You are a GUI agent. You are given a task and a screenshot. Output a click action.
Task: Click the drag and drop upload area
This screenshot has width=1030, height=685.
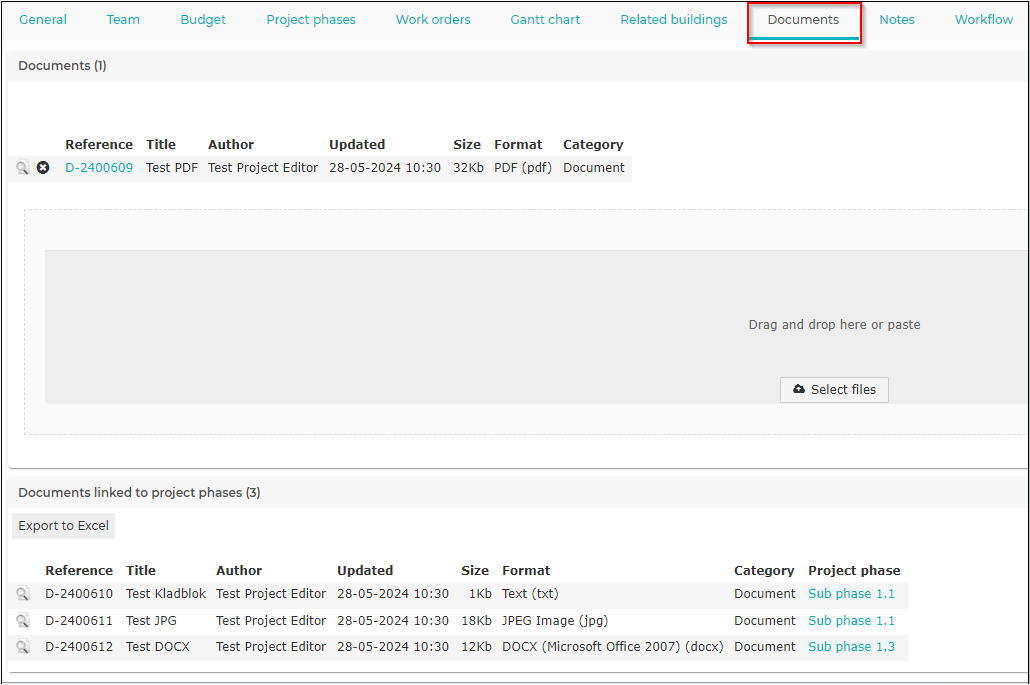coord(535,326)
